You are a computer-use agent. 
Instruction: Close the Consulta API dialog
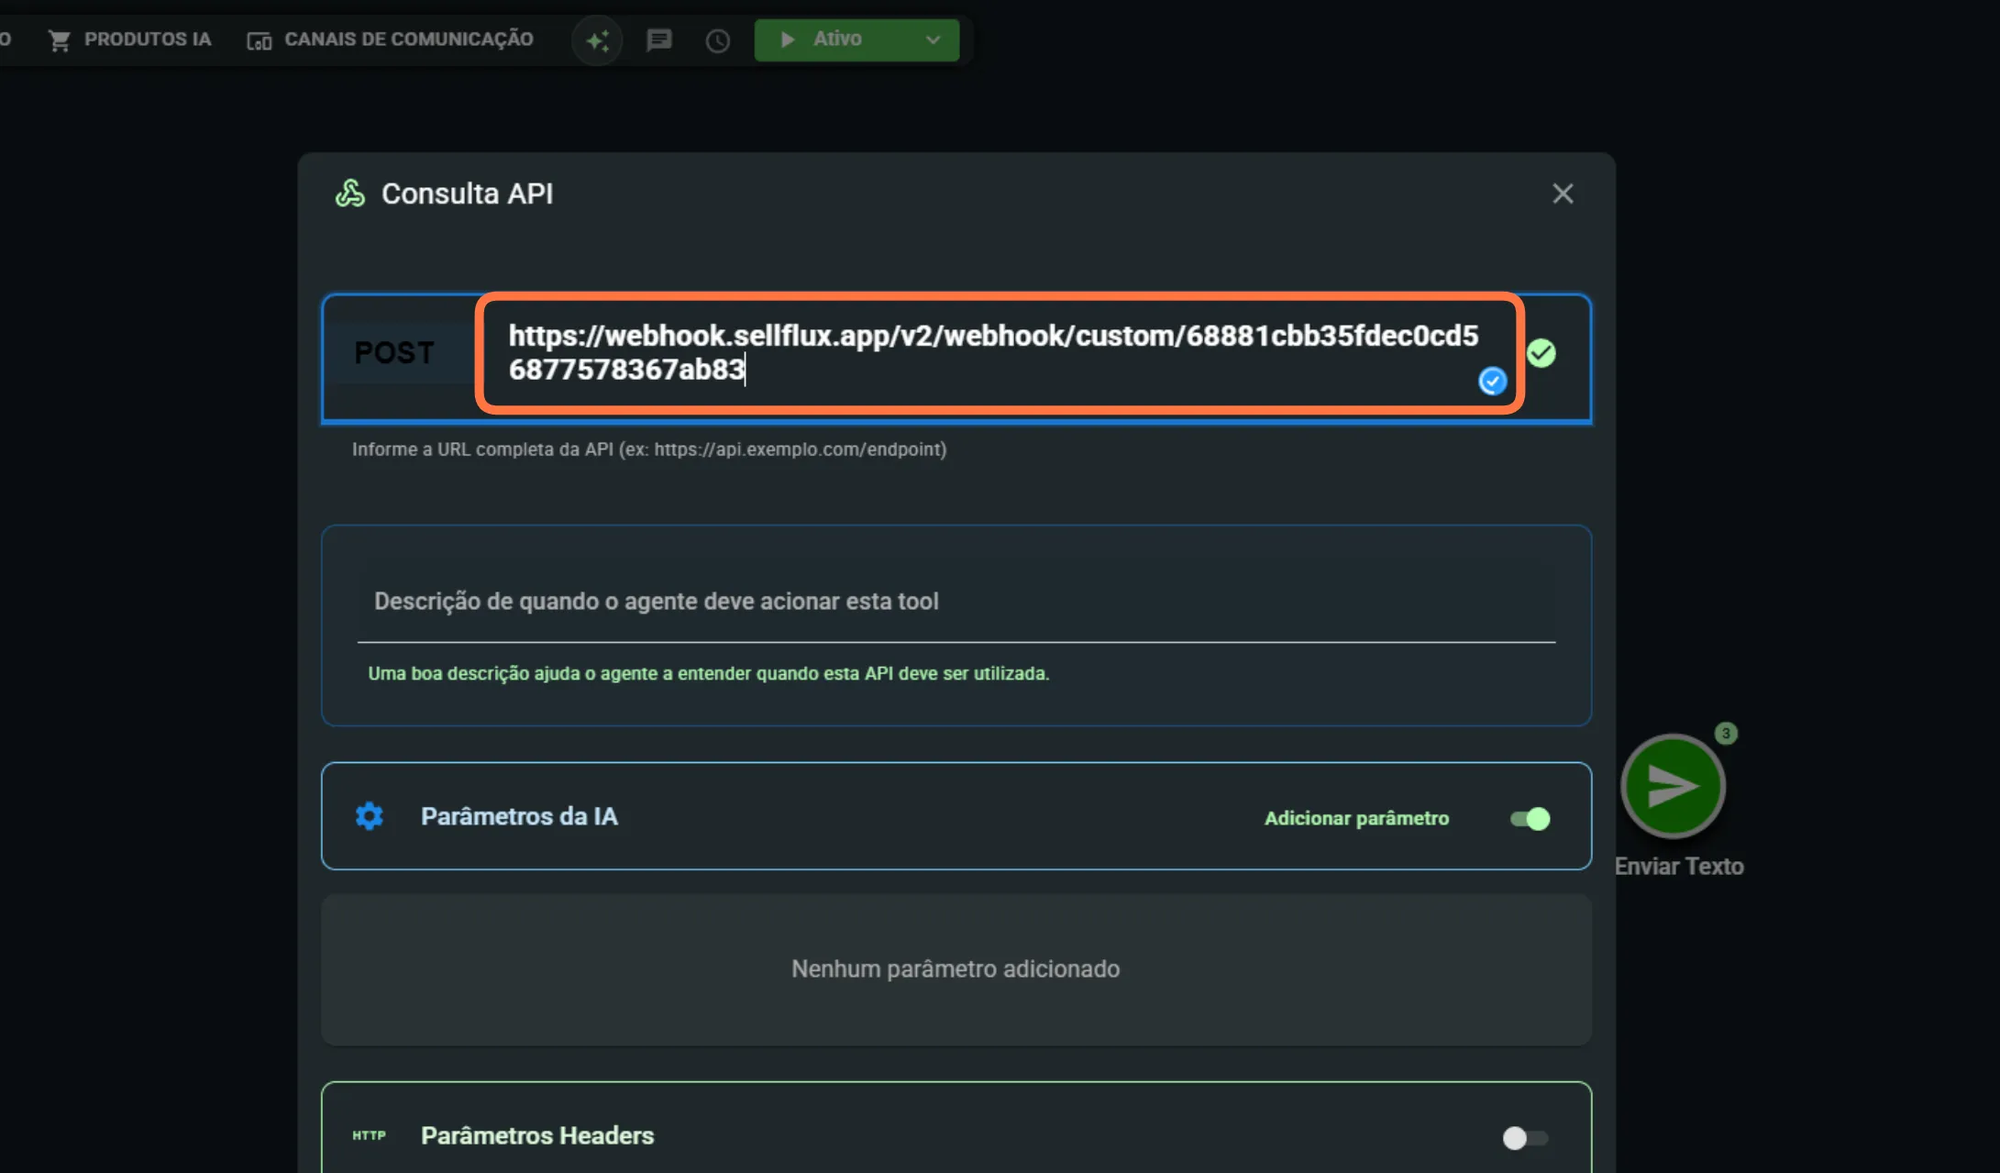[x=1562, y=193]
